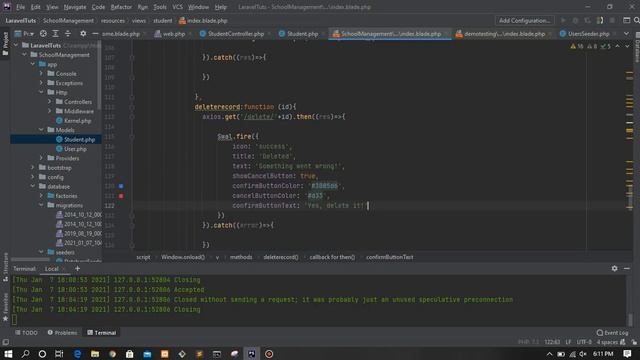Click the Project side tool window button
Screen dimensions: 640x360
[5, 44]
